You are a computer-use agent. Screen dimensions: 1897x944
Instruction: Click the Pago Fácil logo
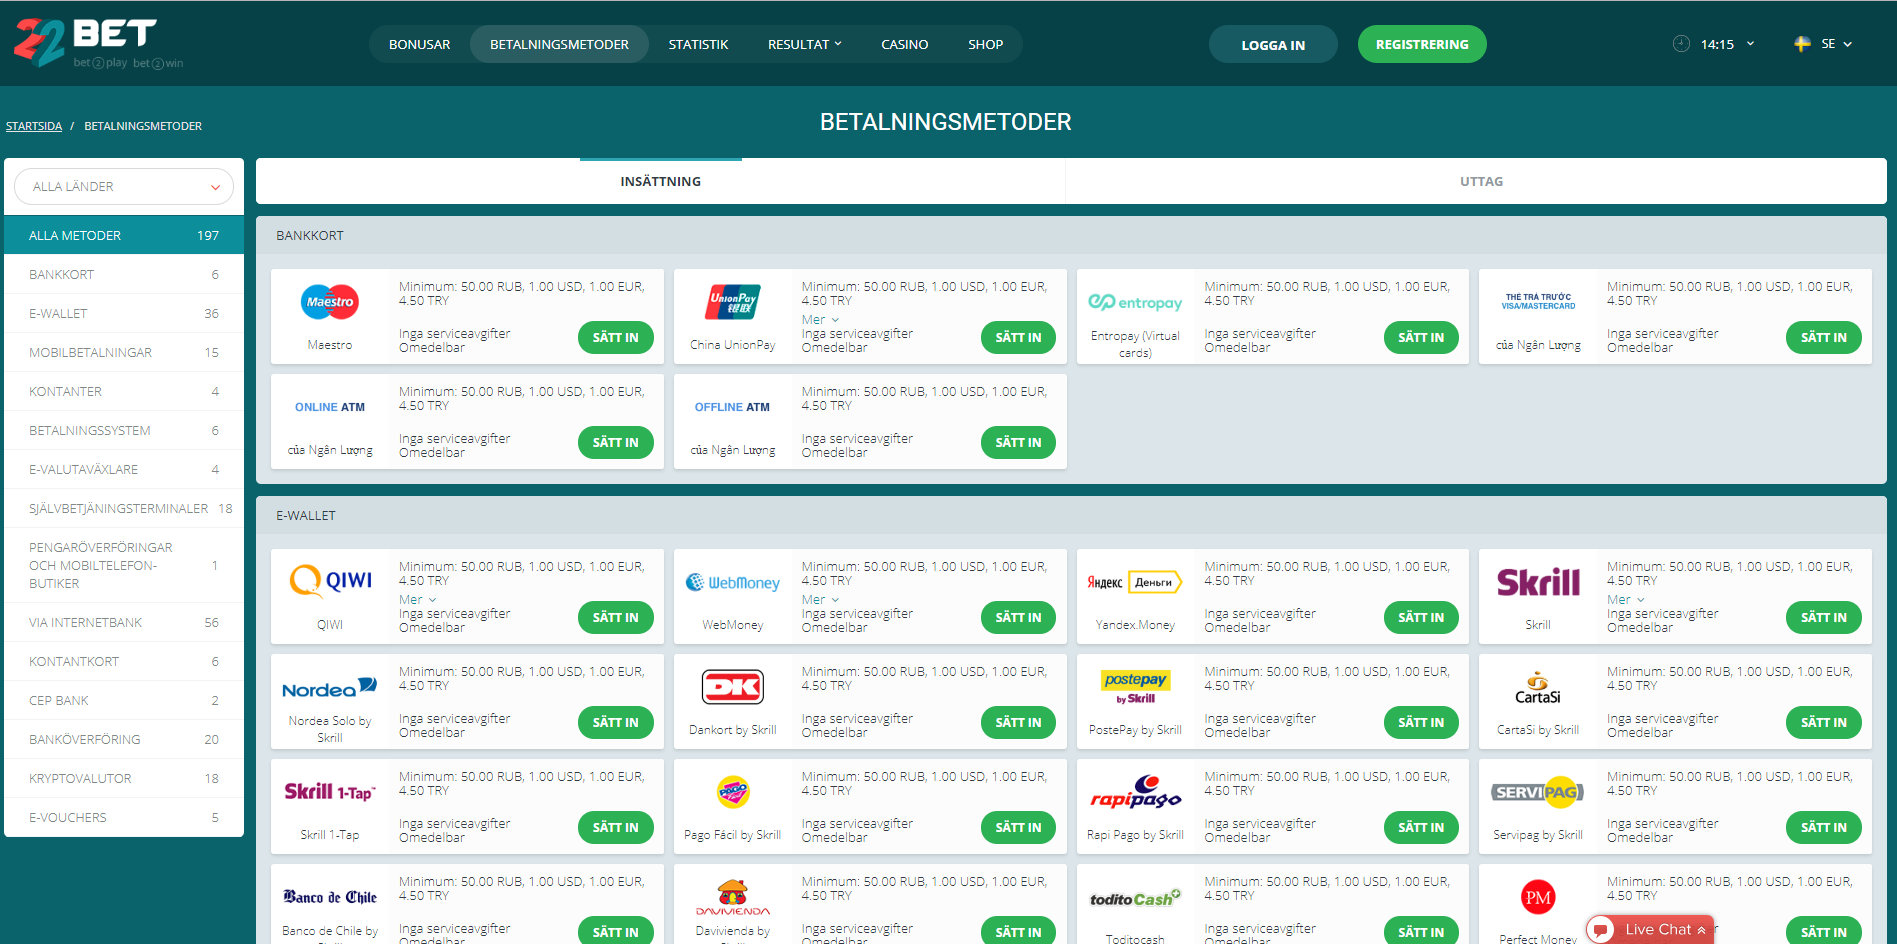pyautogui.click(x=733, y=792)
